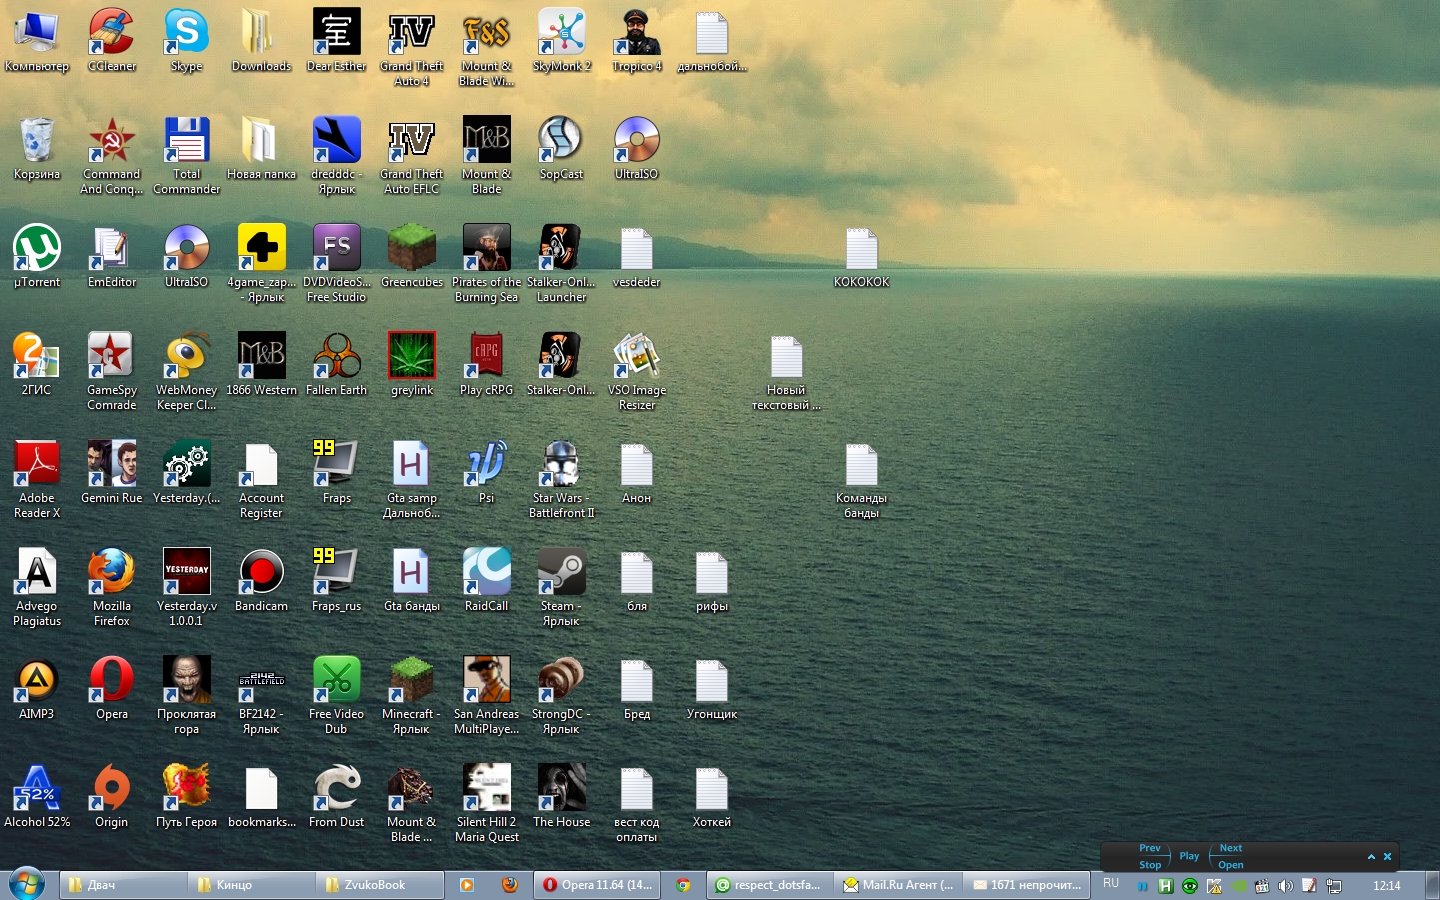
Task: Open the volume speaker tray icon
Action: pyautogui.click(x=1285, y=886)
